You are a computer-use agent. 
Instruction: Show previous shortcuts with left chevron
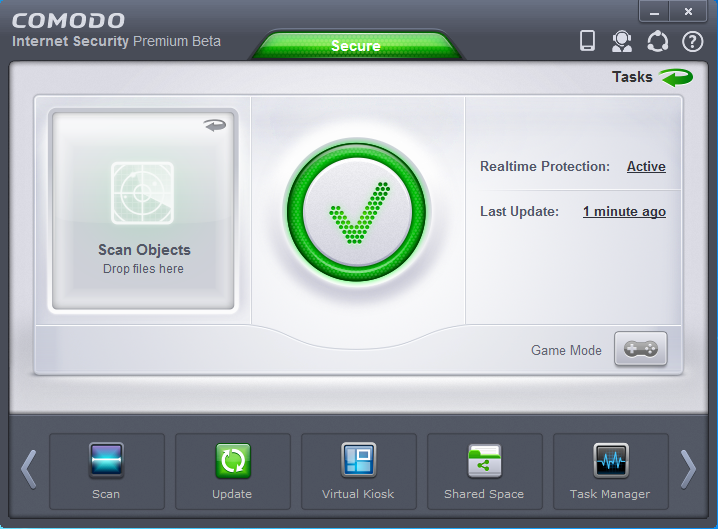click(28, 469)
